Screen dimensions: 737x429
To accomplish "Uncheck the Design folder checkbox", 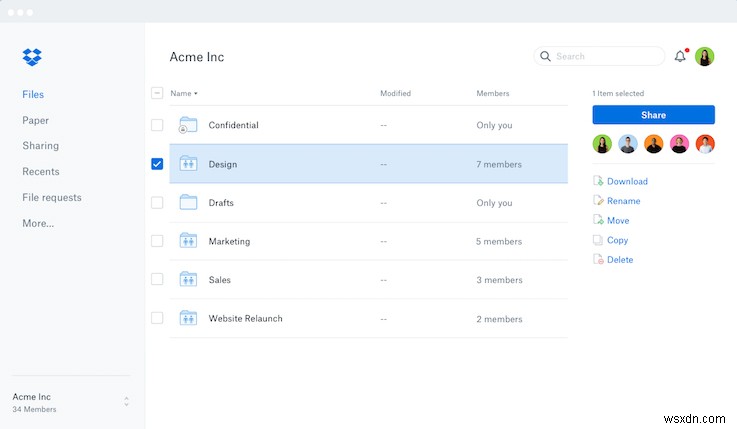I will point(157,164).
